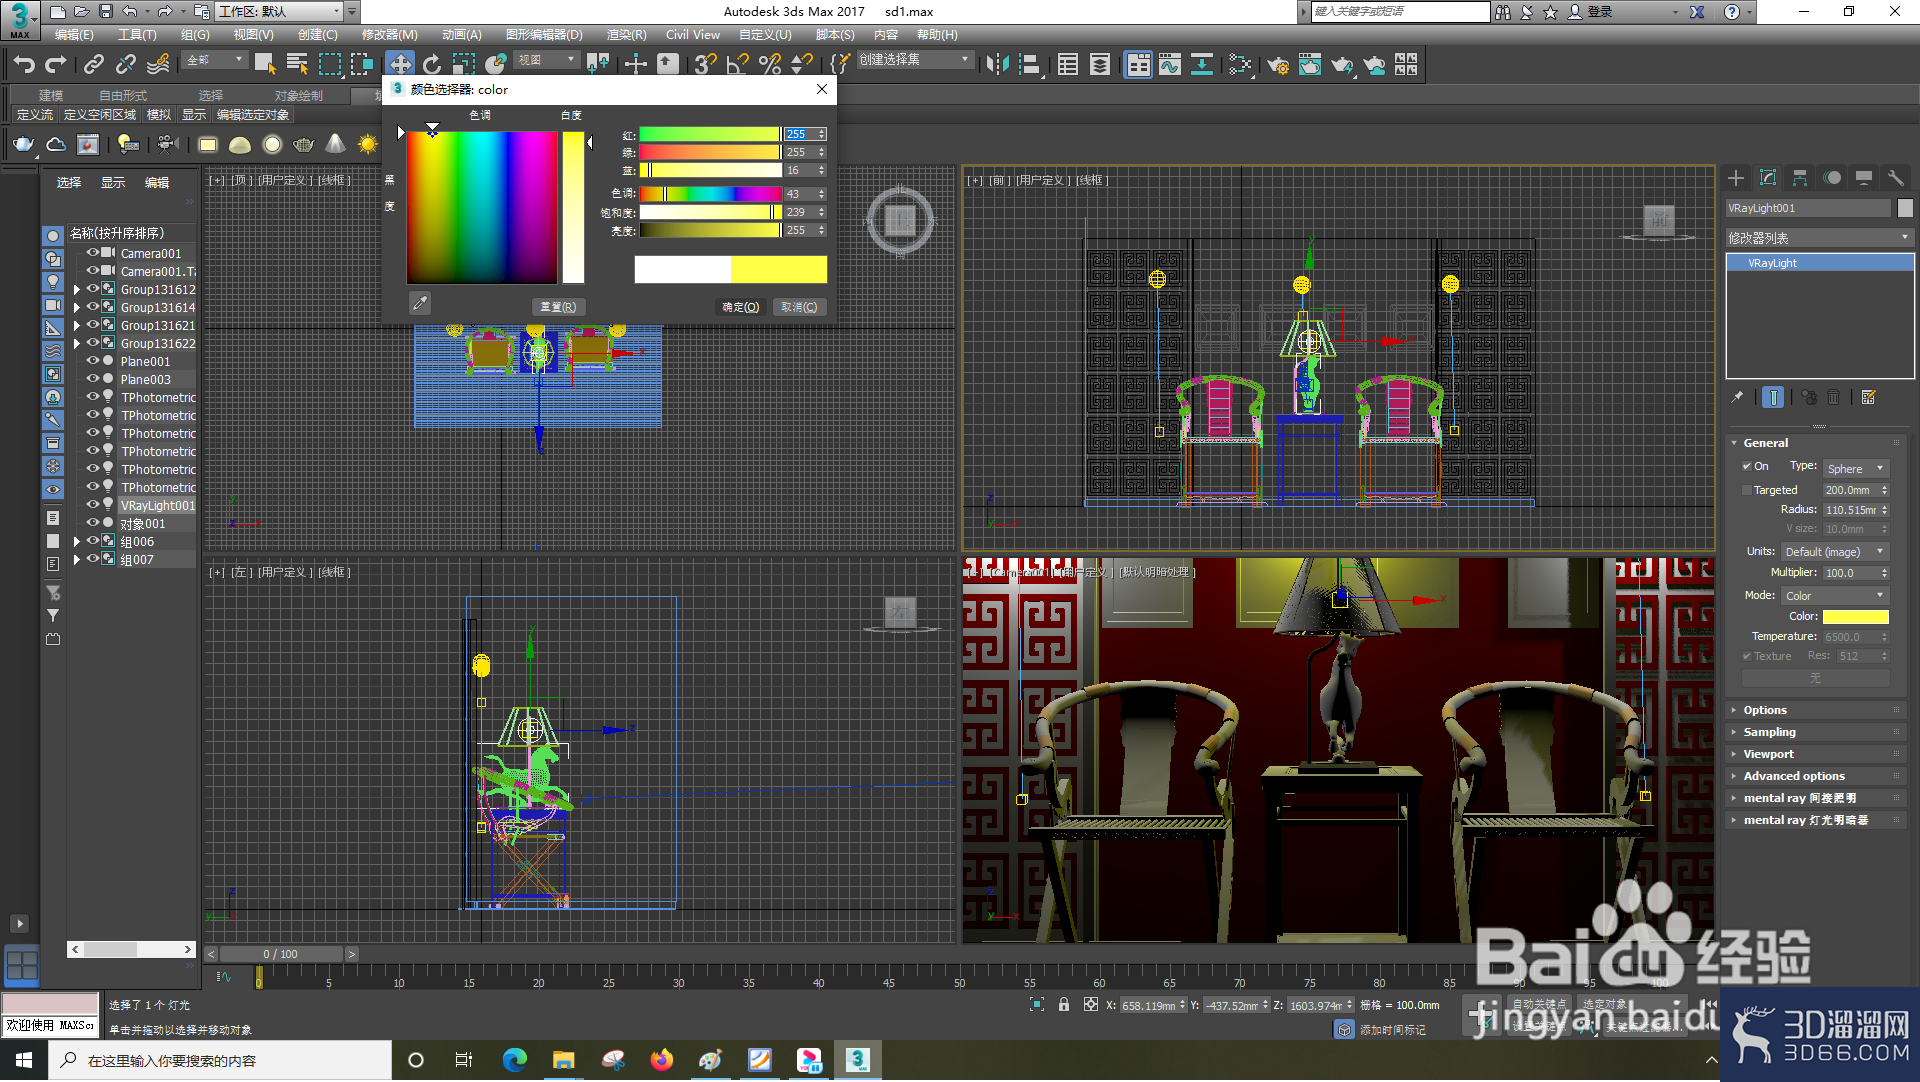This screenshot has height=1082, width=1920.
Task: Toggle the light On checkbox
Action: [1747, 466]
